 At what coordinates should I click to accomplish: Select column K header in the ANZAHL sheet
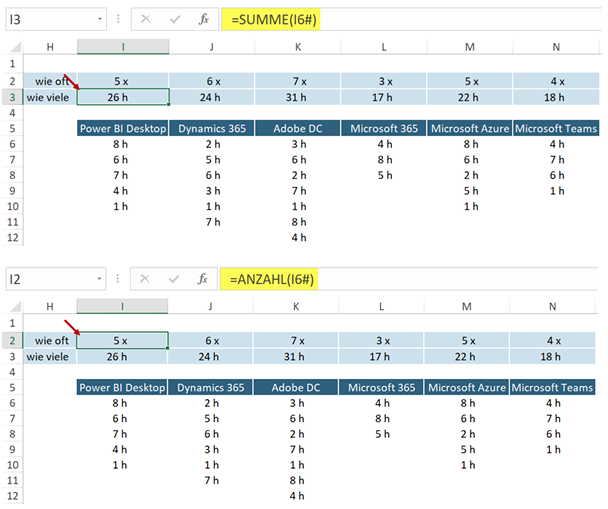point(296,306)
